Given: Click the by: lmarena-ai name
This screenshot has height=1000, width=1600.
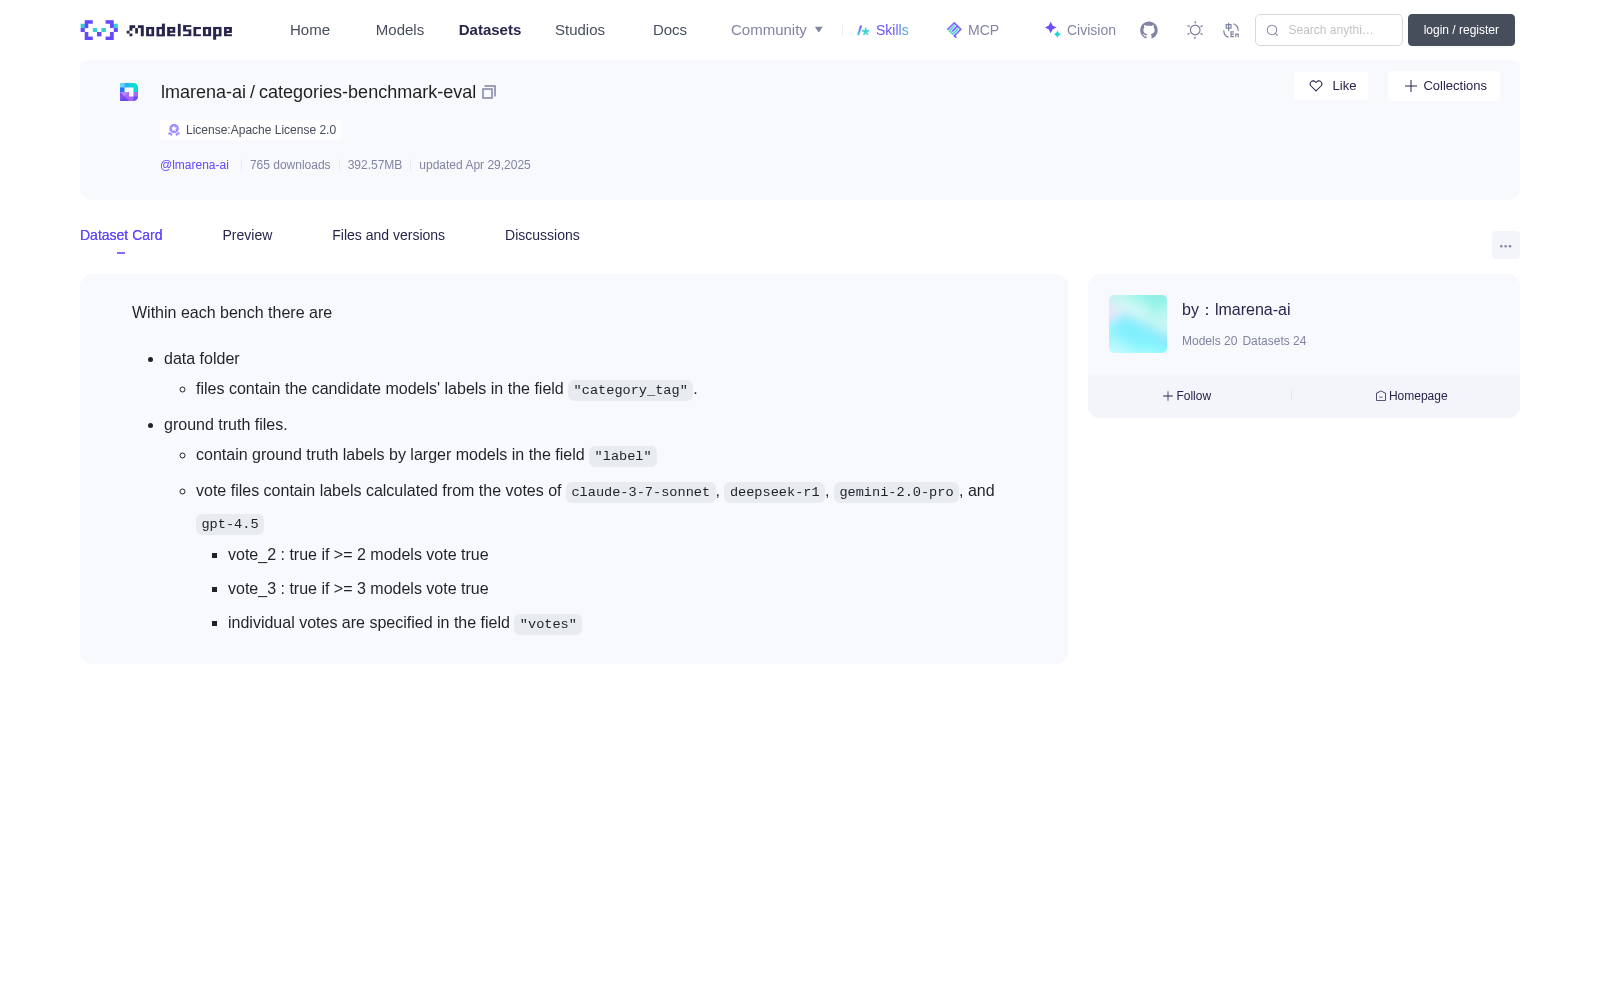Looking at the screenshot, I should pyautogui.click(x=1236, y=310).
